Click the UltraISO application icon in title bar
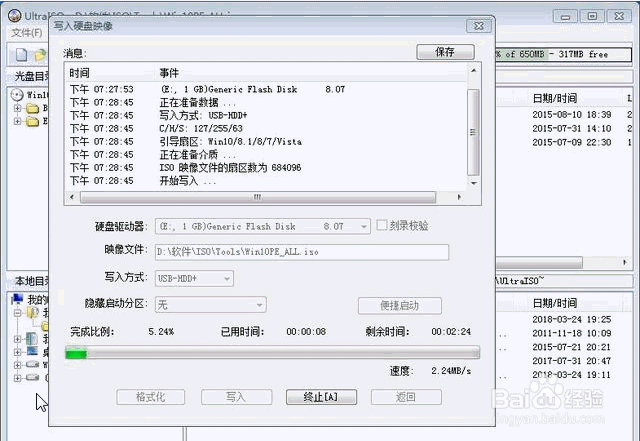 click(x=15, y=16)
